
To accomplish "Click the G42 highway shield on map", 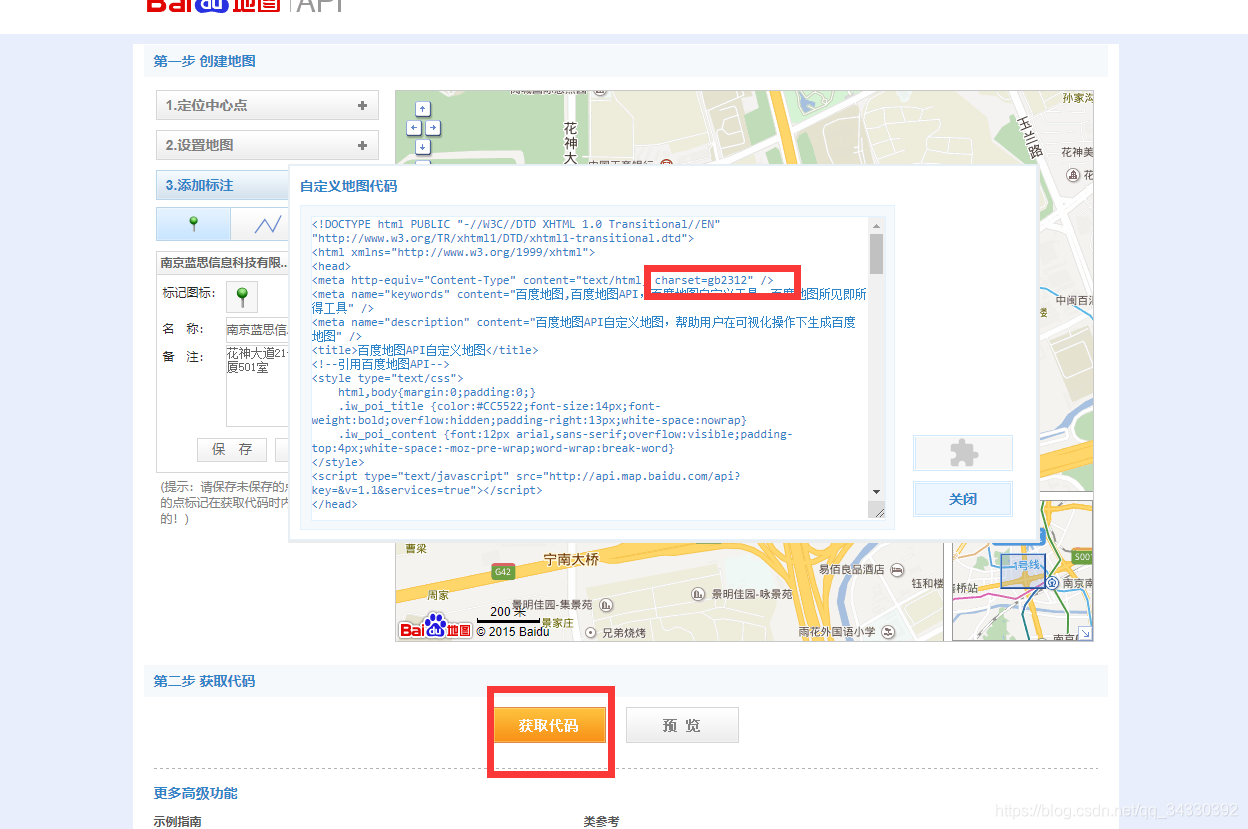I will [503, 572].
